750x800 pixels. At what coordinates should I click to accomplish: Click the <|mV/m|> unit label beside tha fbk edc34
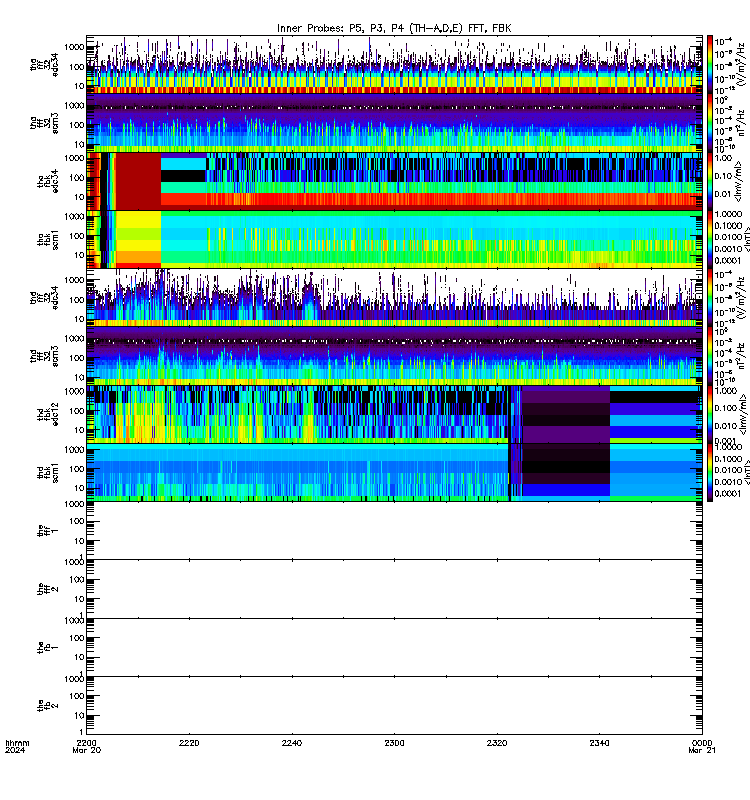pyautogui.click(x=740, y=182)
